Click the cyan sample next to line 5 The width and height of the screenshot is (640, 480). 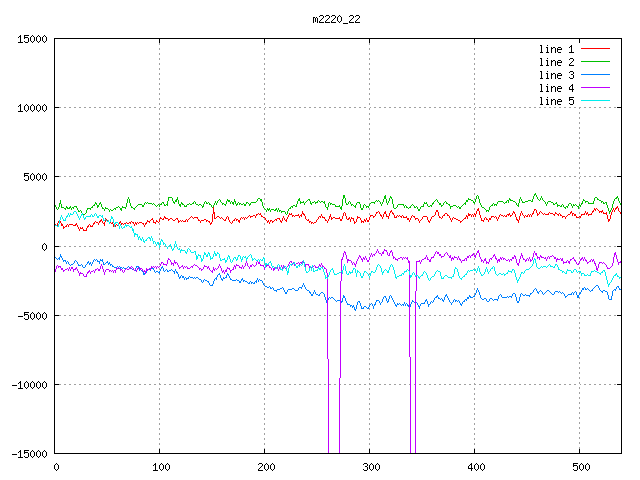[595, 101]
